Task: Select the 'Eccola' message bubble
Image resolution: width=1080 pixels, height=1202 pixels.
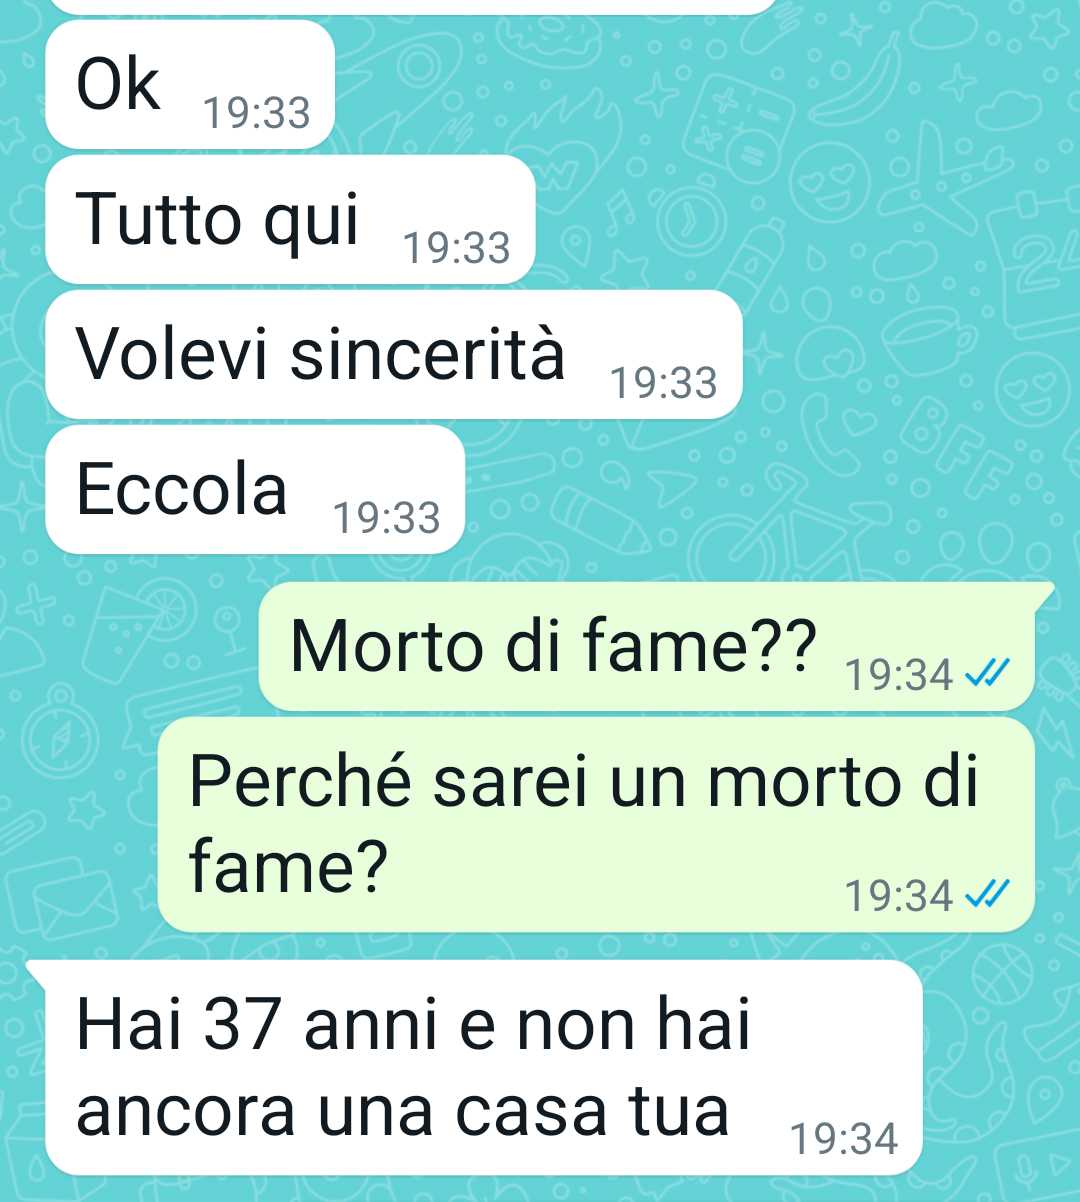Action: pyautogui.click(x=255, y=489)
